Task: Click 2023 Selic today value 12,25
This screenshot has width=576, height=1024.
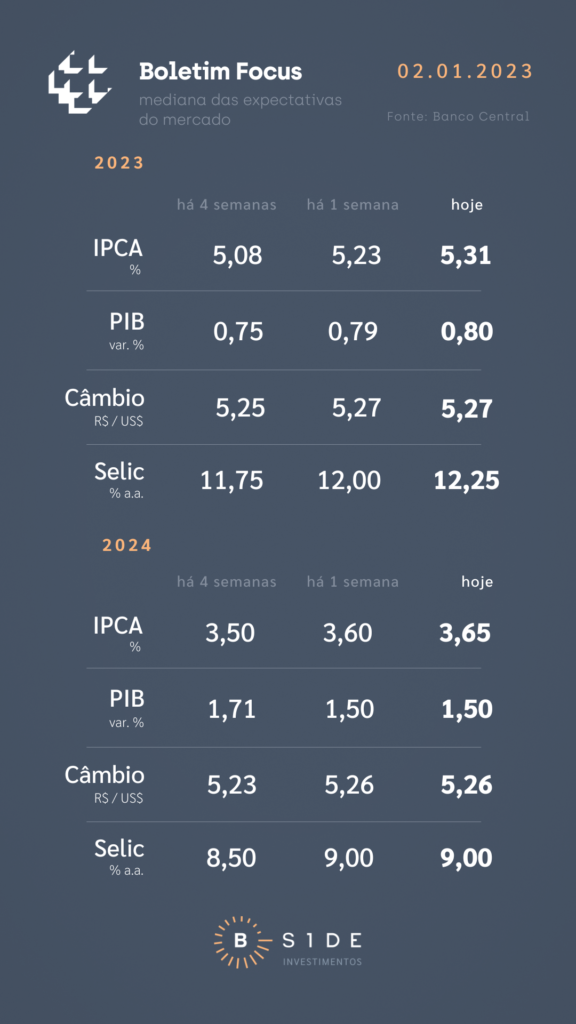Action: click(x=466, y=481)
